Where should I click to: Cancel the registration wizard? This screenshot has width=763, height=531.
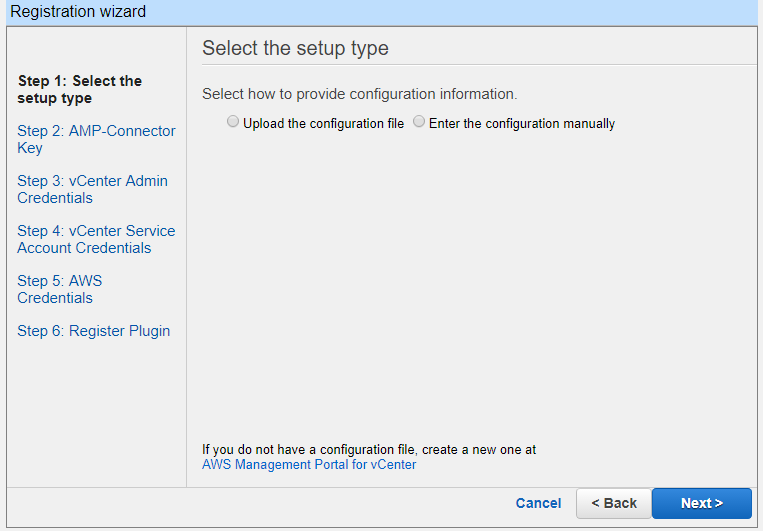(538, 503)
